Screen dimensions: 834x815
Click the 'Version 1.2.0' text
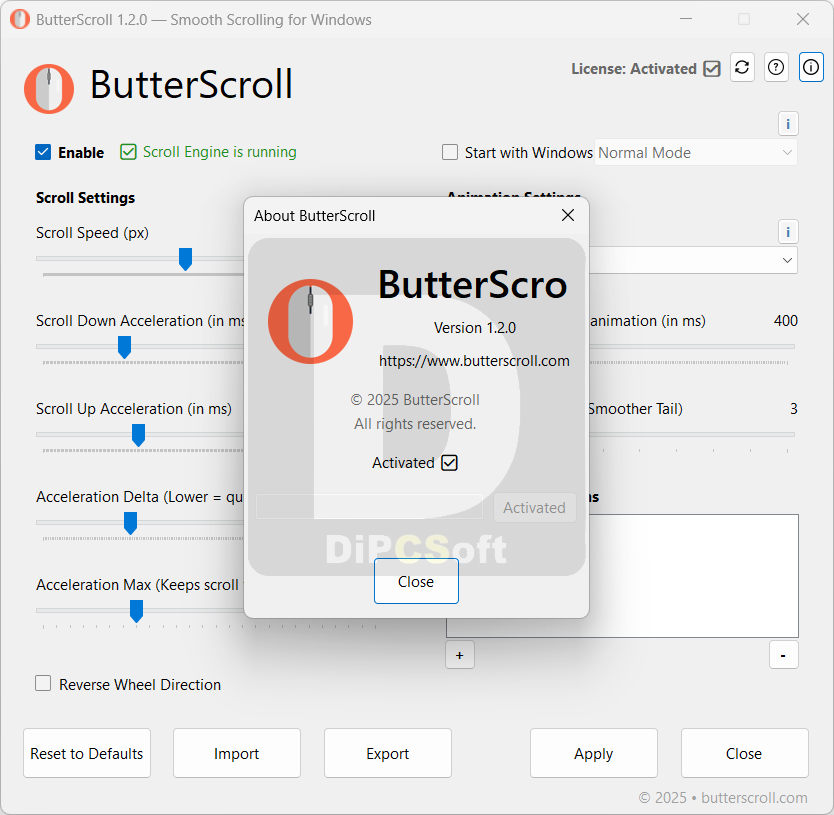(x=475, y=328)
